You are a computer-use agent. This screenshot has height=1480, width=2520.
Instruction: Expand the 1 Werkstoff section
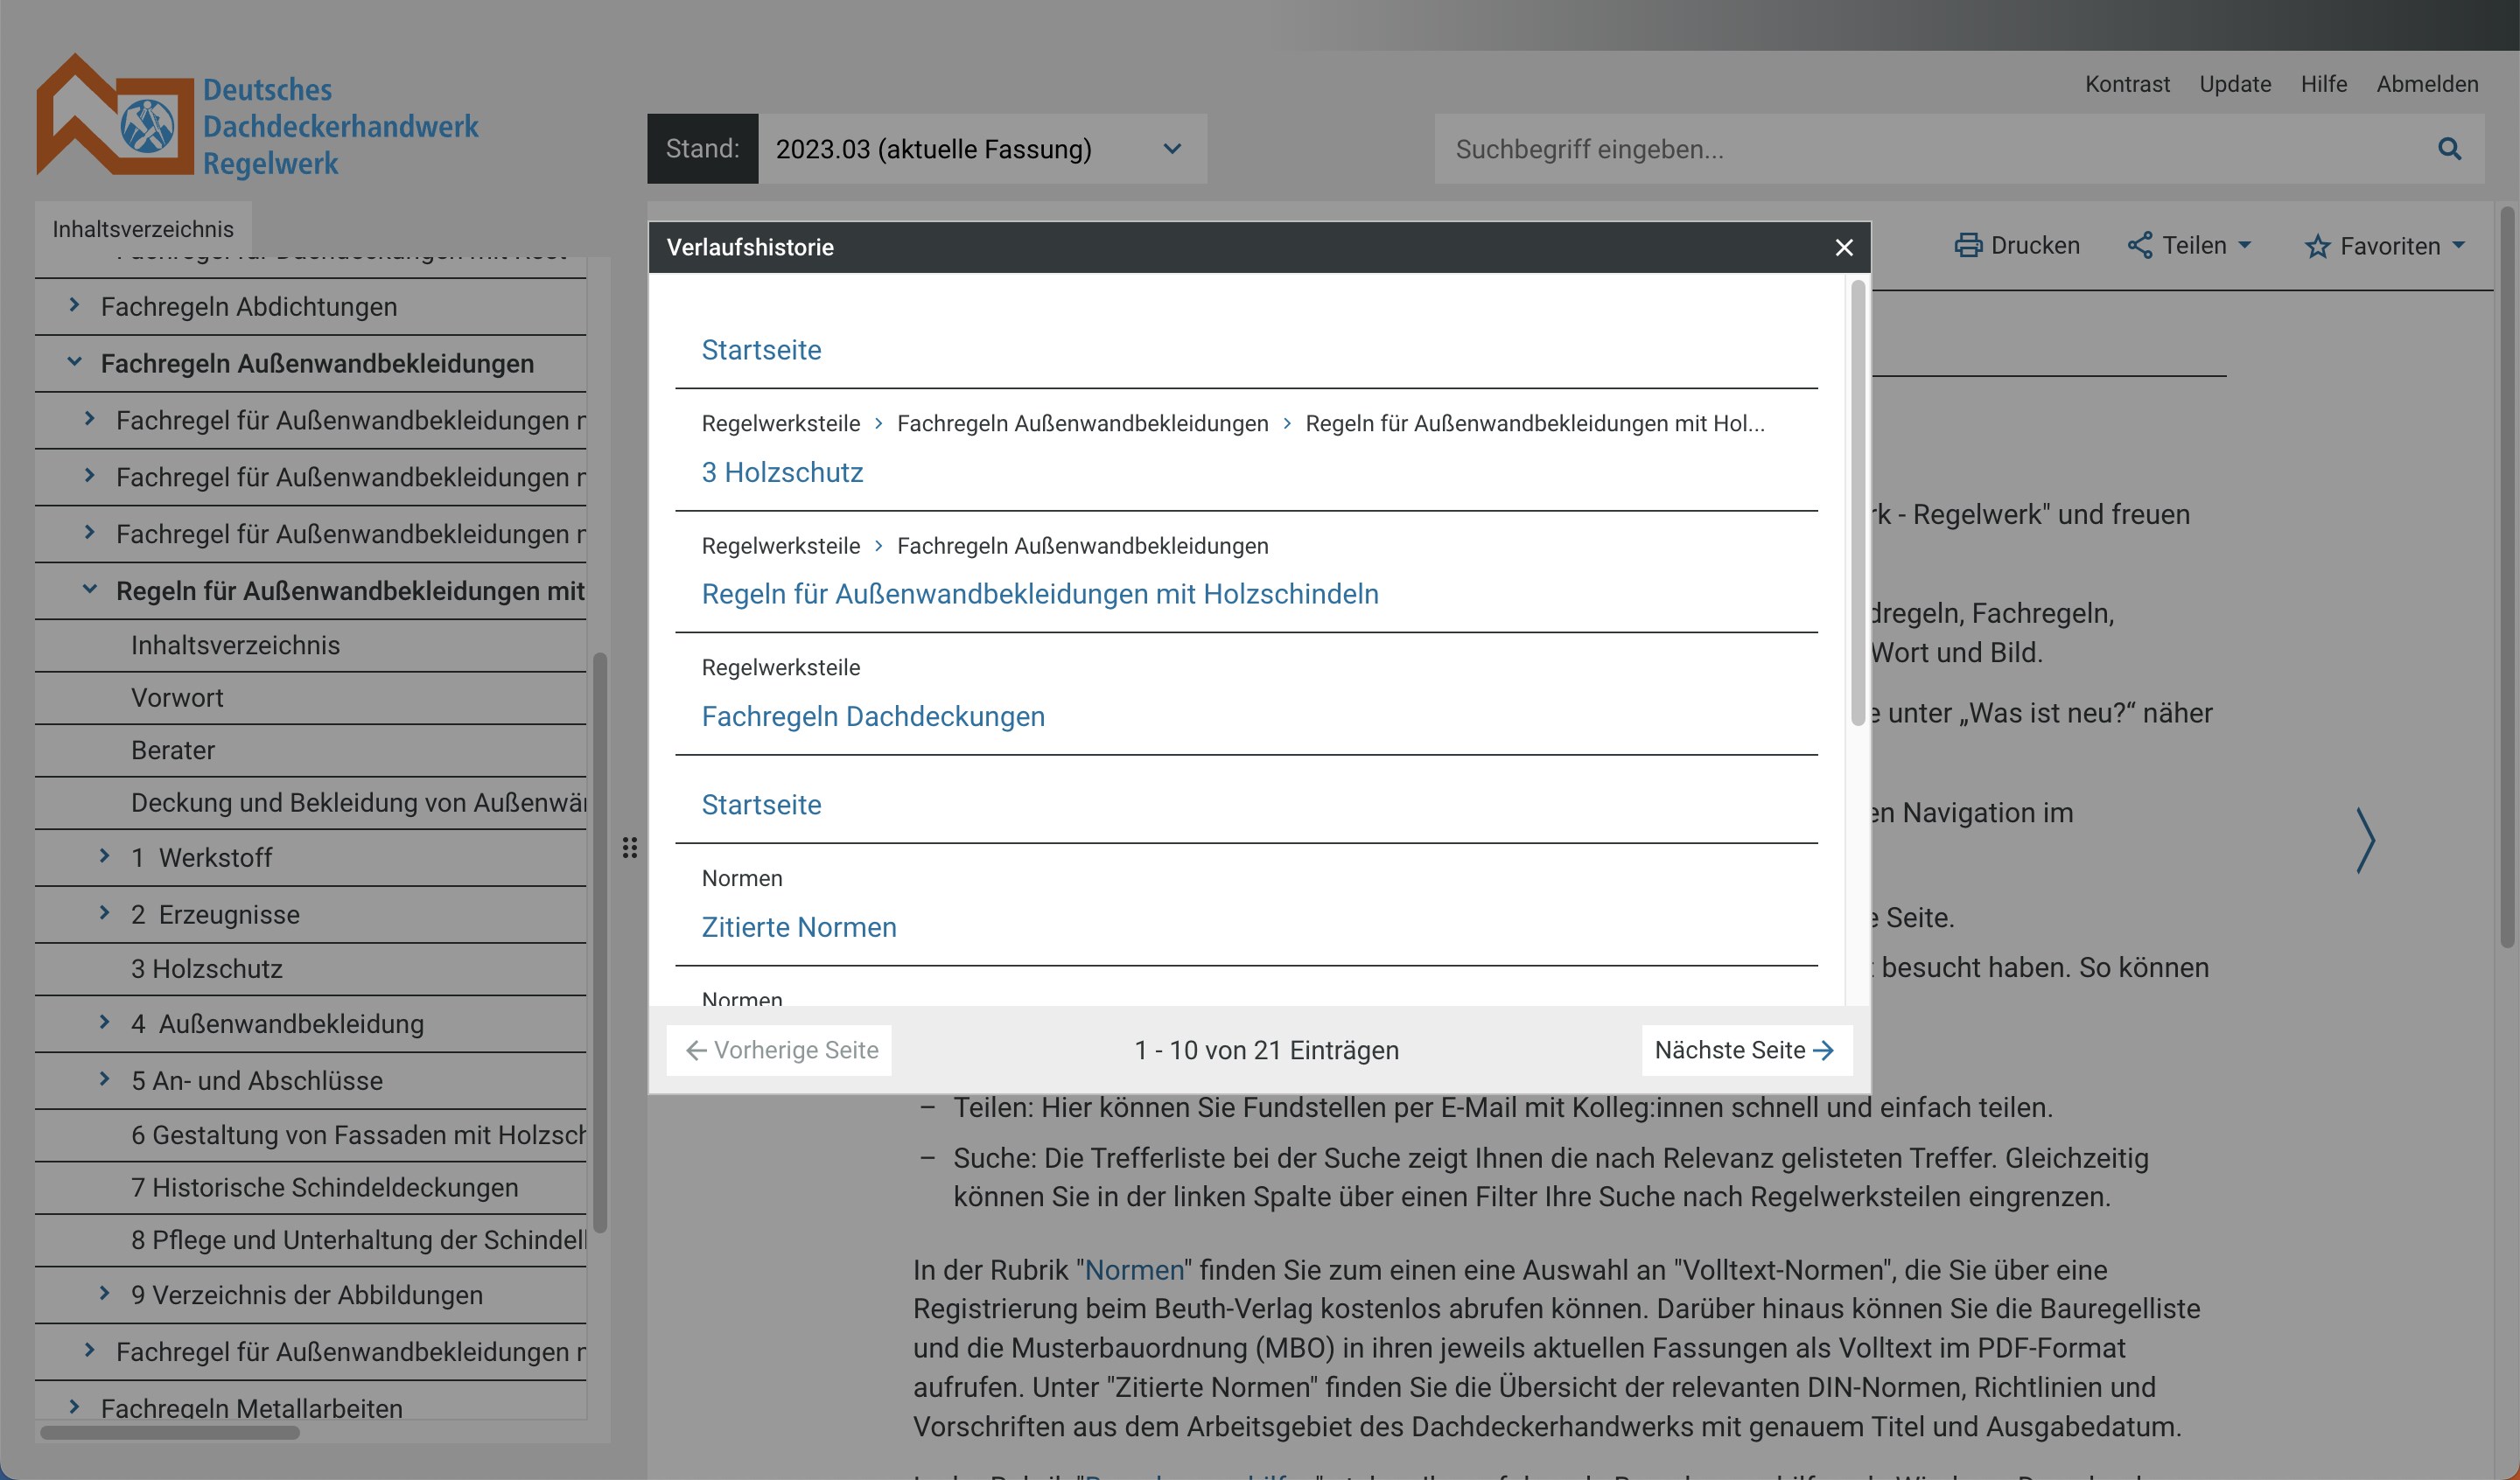coord(104,856)
